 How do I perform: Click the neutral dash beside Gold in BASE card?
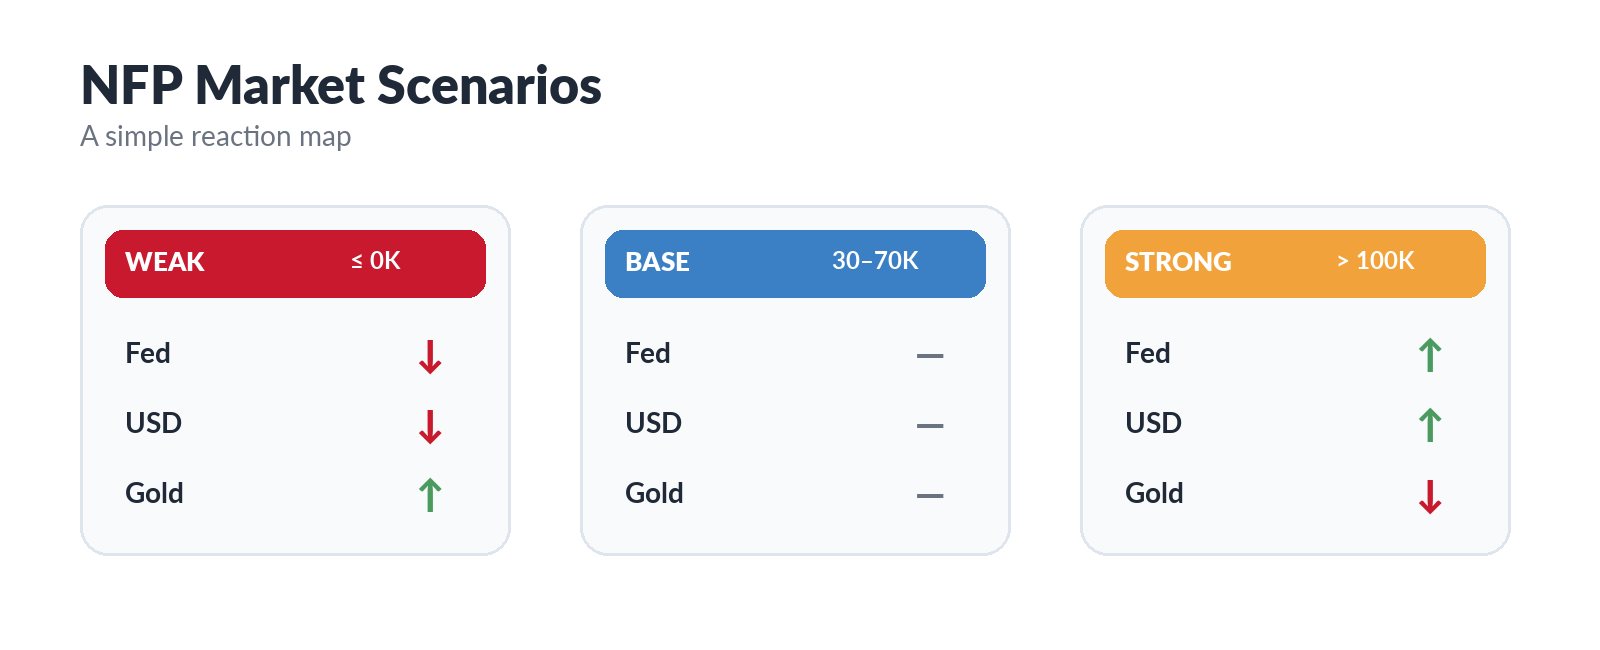(x=930, y=495)
